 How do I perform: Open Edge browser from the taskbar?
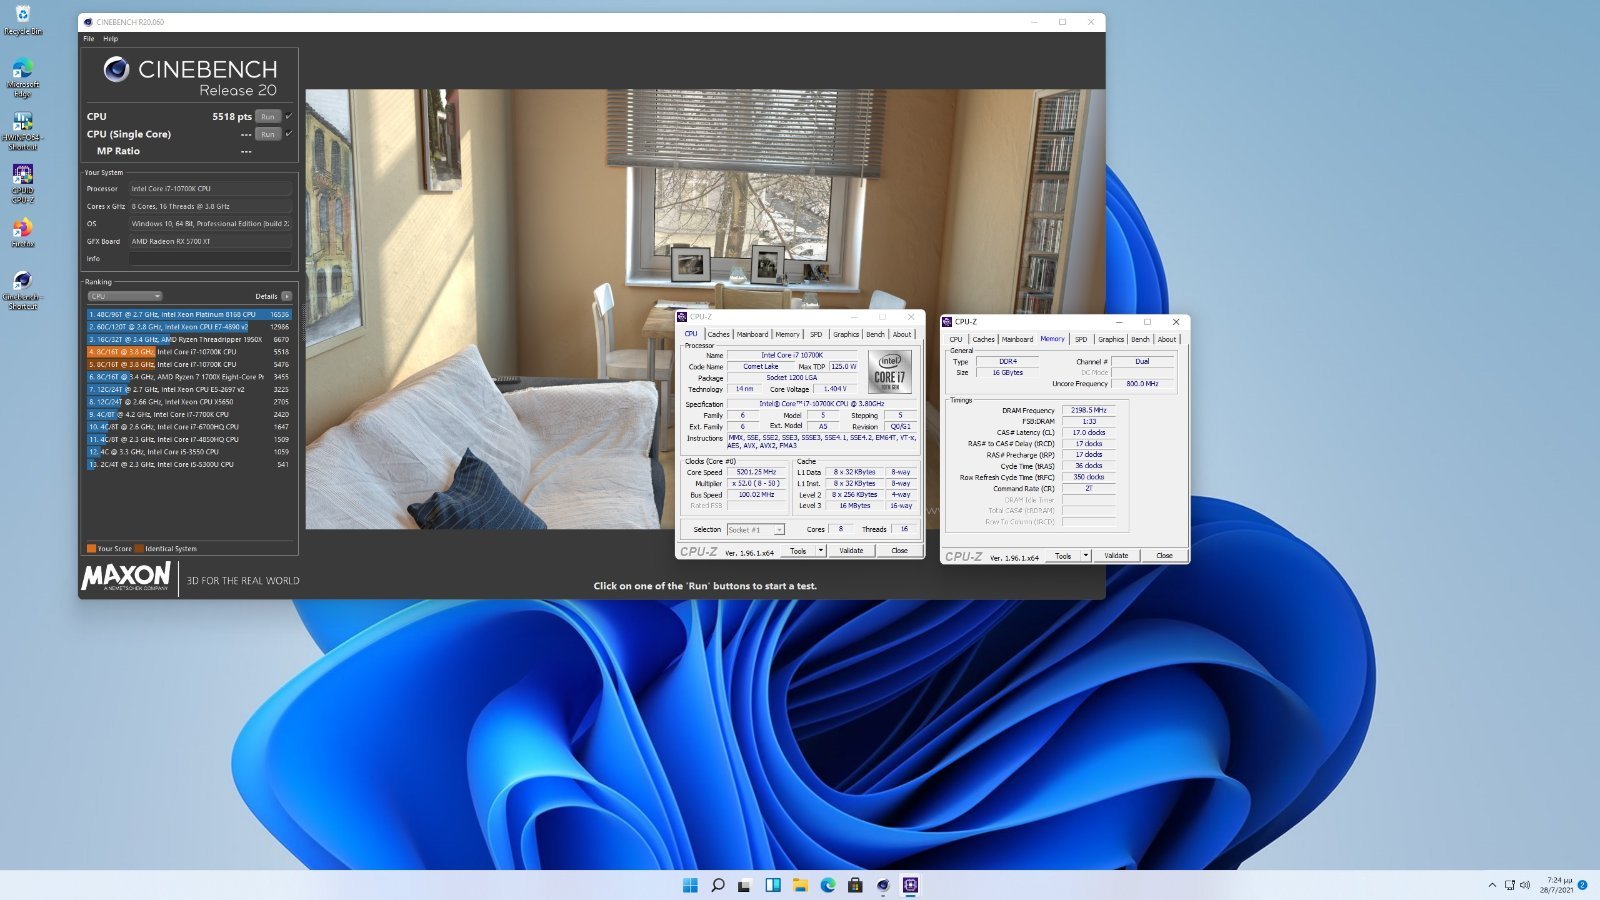[828, 885]
